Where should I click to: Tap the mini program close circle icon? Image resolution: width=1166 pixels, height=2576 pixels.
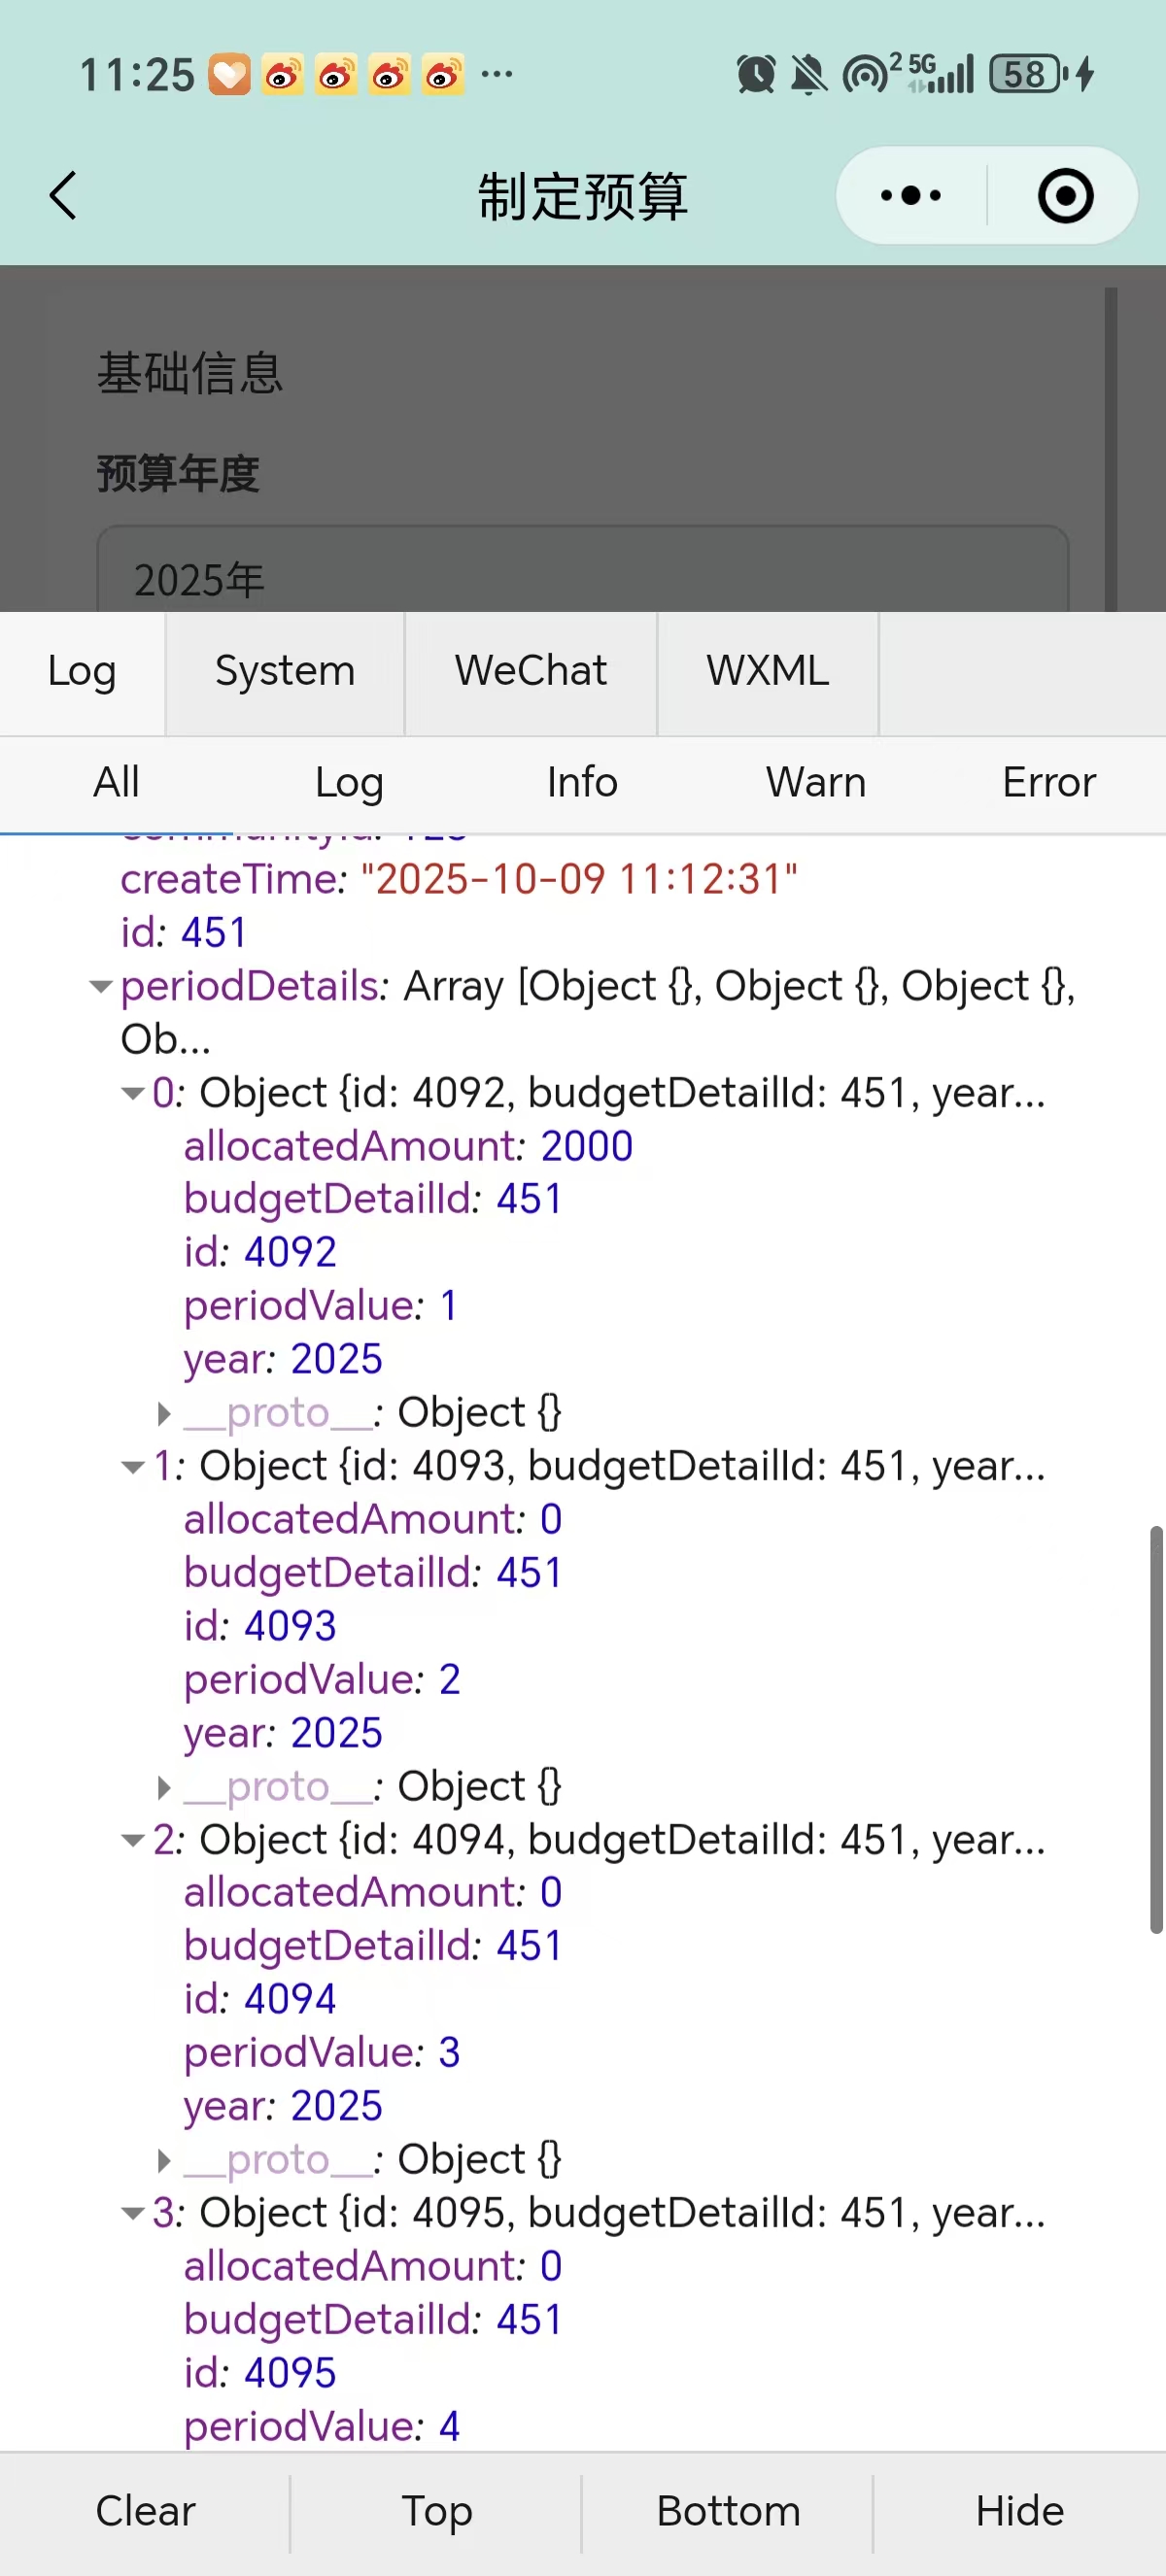point(1065,195)
